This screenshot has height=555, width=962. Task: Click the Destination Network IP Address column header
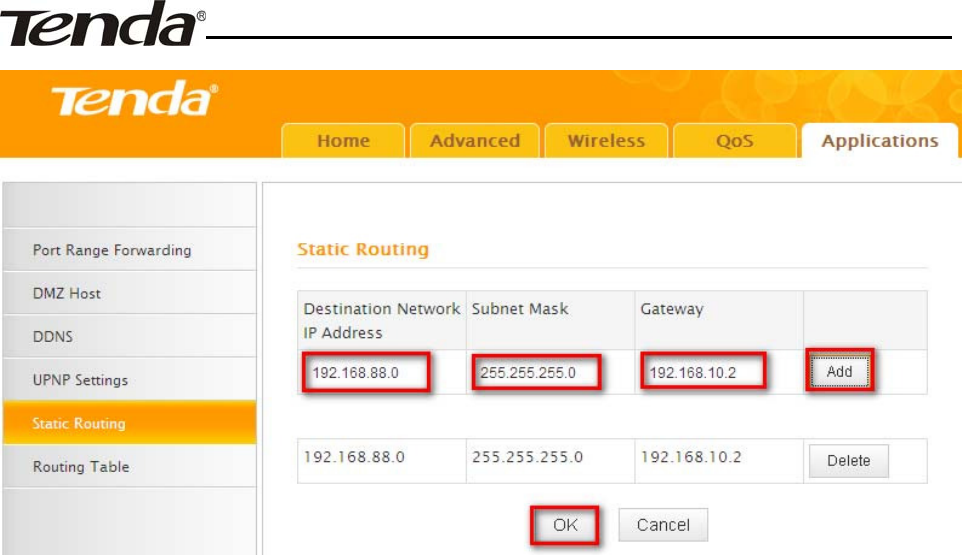click(382, 320)
